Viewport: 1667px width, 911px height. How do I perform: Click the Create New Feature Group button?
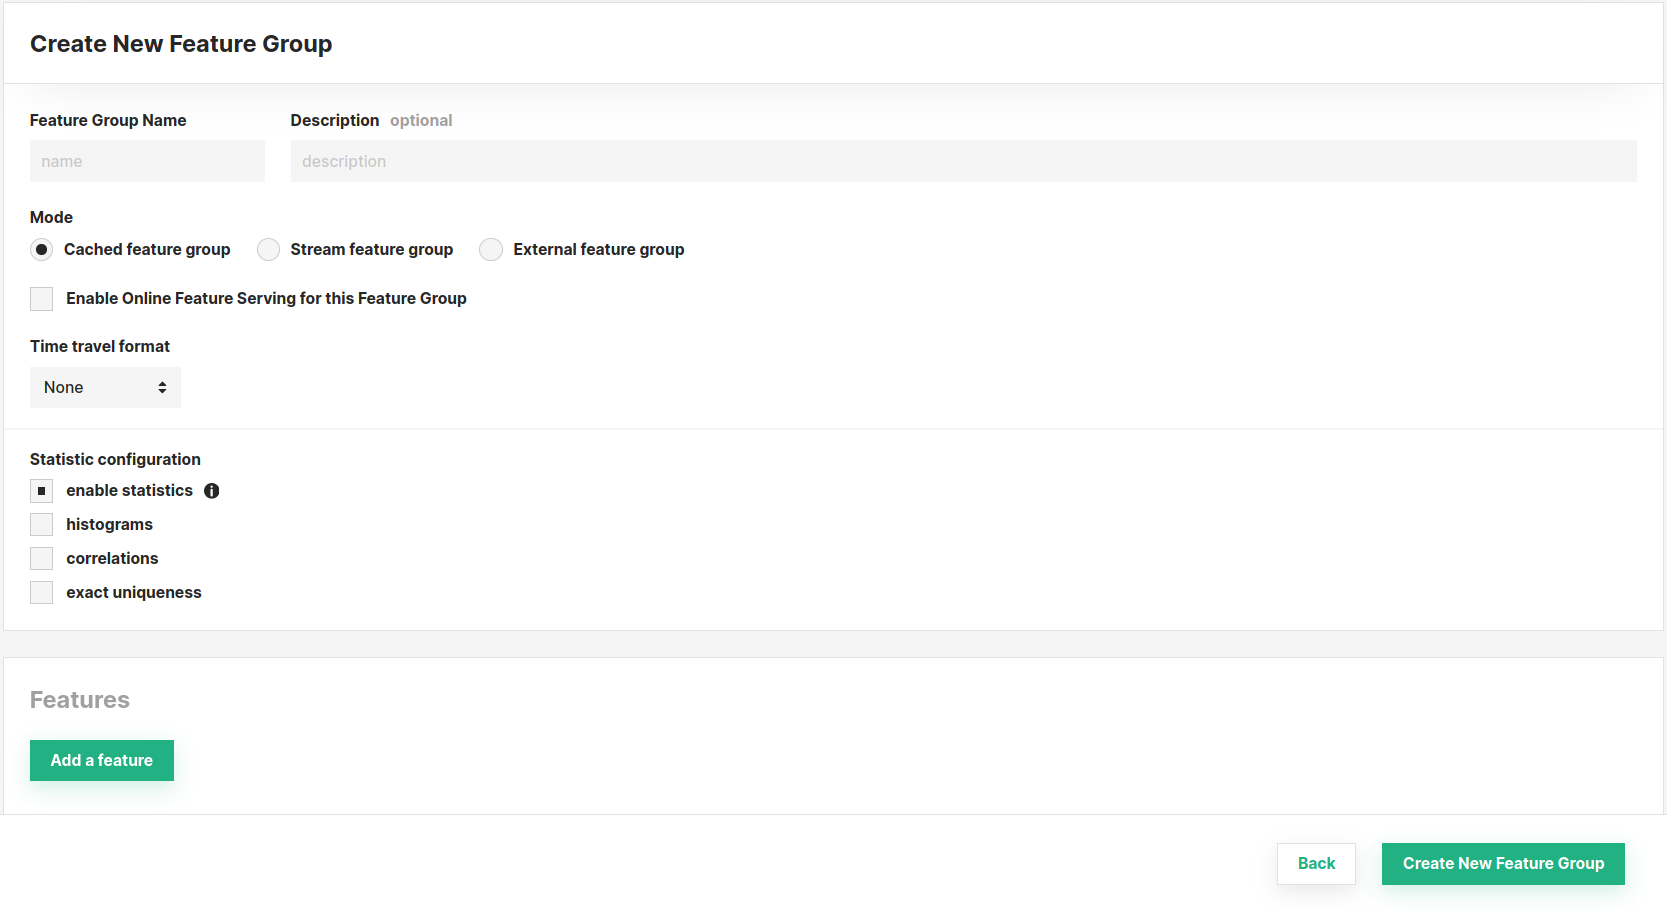1502,863
